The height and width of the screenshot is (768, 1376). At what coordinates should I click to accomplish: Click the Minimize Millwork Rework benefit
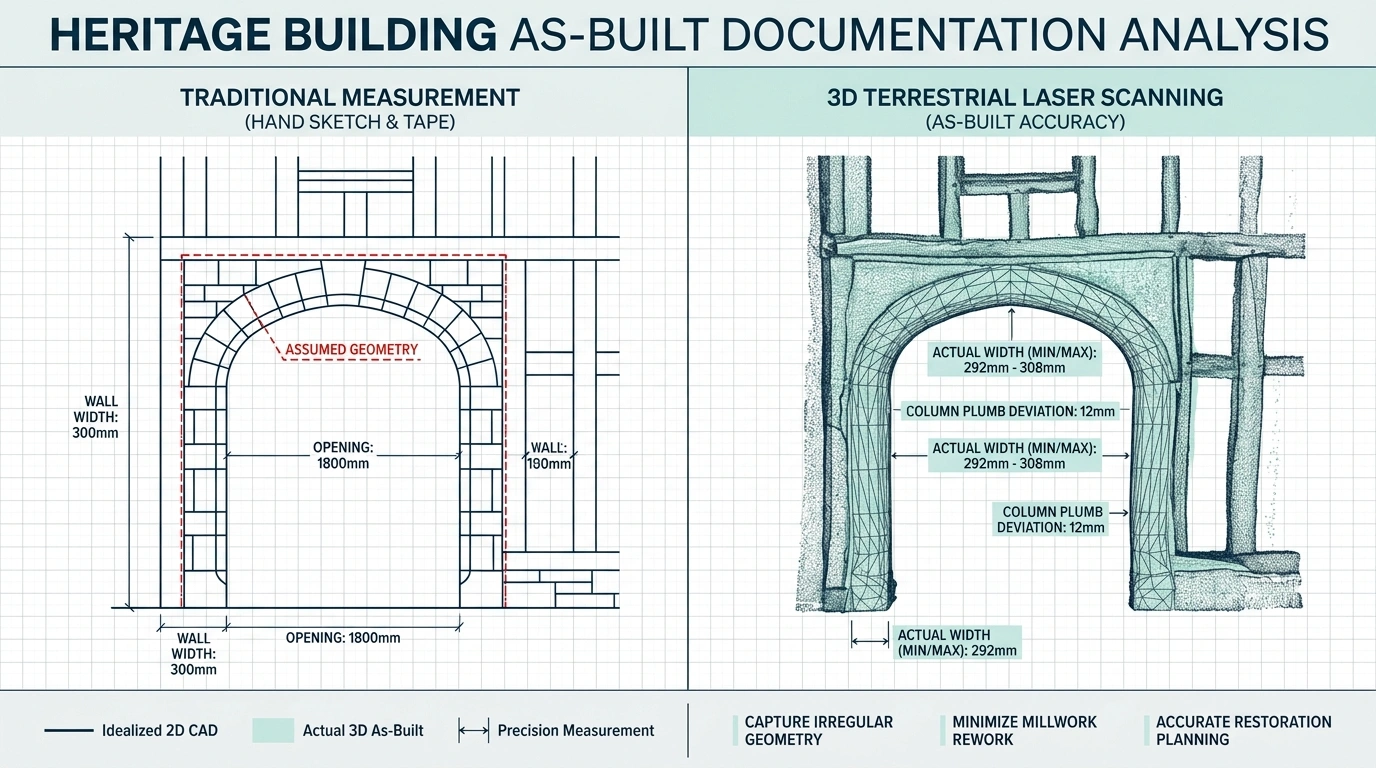[x=1019, y=730]
